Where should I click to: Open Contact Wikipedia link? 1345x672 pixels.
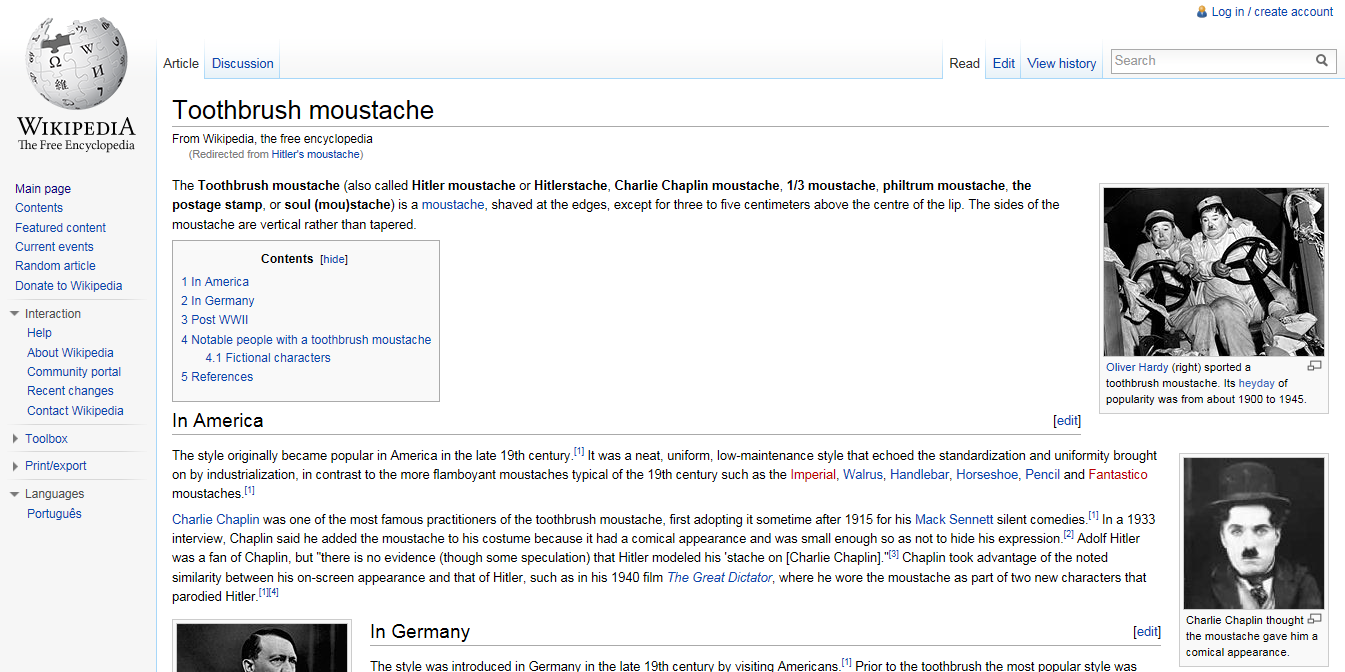pos(75,411)
